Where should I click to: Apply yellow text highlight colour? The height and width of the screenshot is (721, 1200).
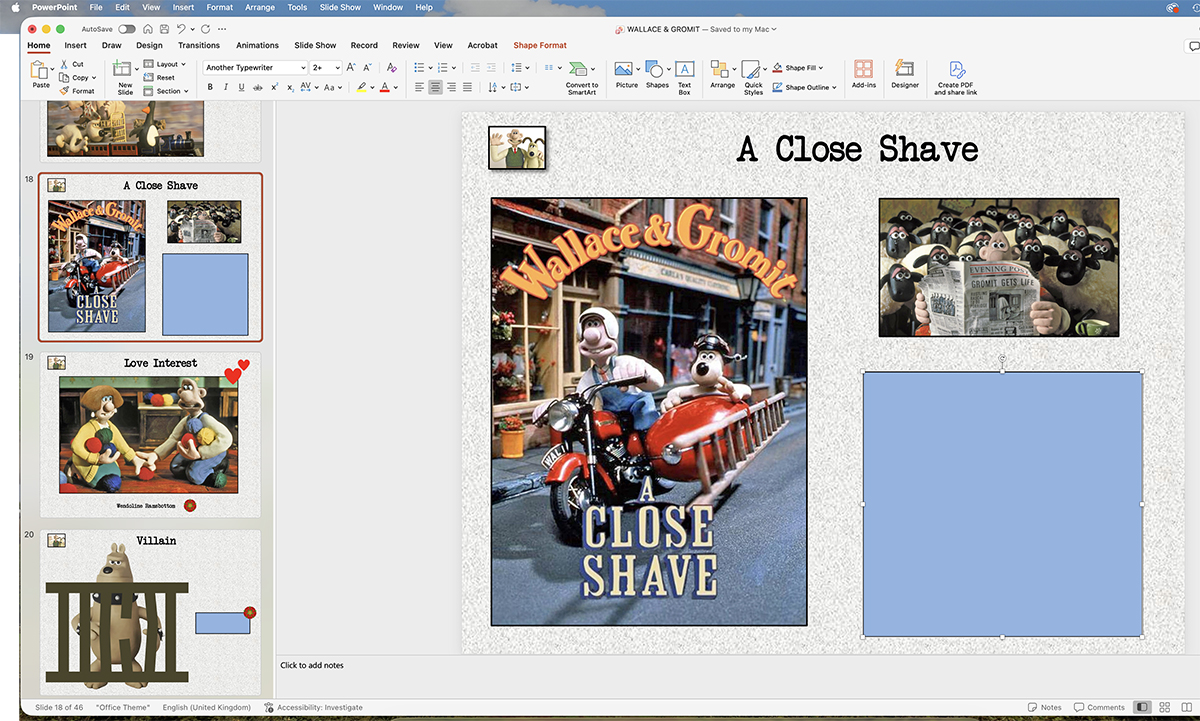point(362,87)
